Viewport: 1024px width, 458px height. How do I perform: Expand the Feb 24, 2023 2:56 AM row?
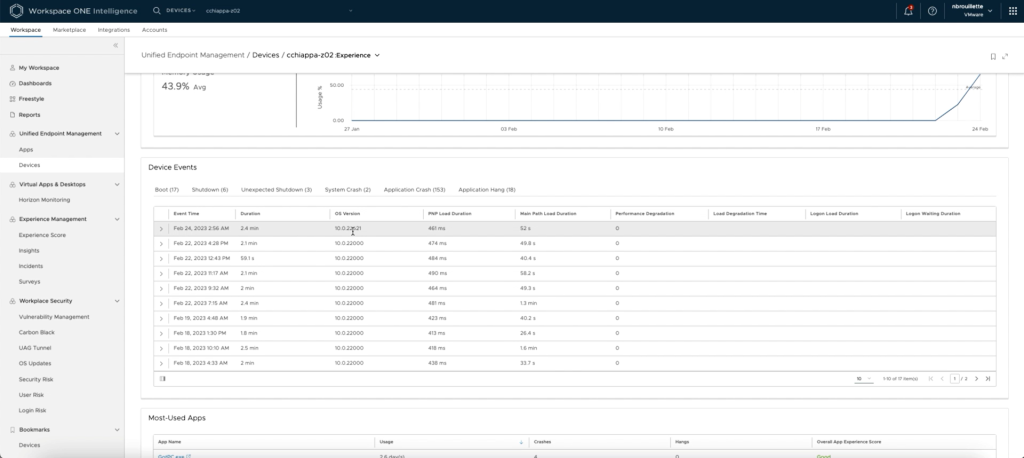161,229
